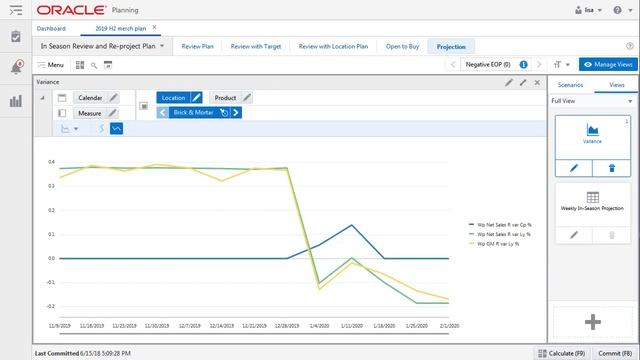Open the reports bar chart sidebar icon
The image size is (640, 360).
16,101
